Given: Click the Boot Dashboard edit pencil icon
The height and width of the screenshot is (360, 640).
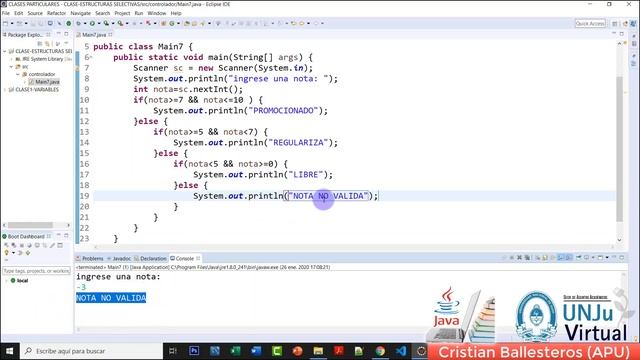Looking at the screenshot, I should [x=52, y=245].
